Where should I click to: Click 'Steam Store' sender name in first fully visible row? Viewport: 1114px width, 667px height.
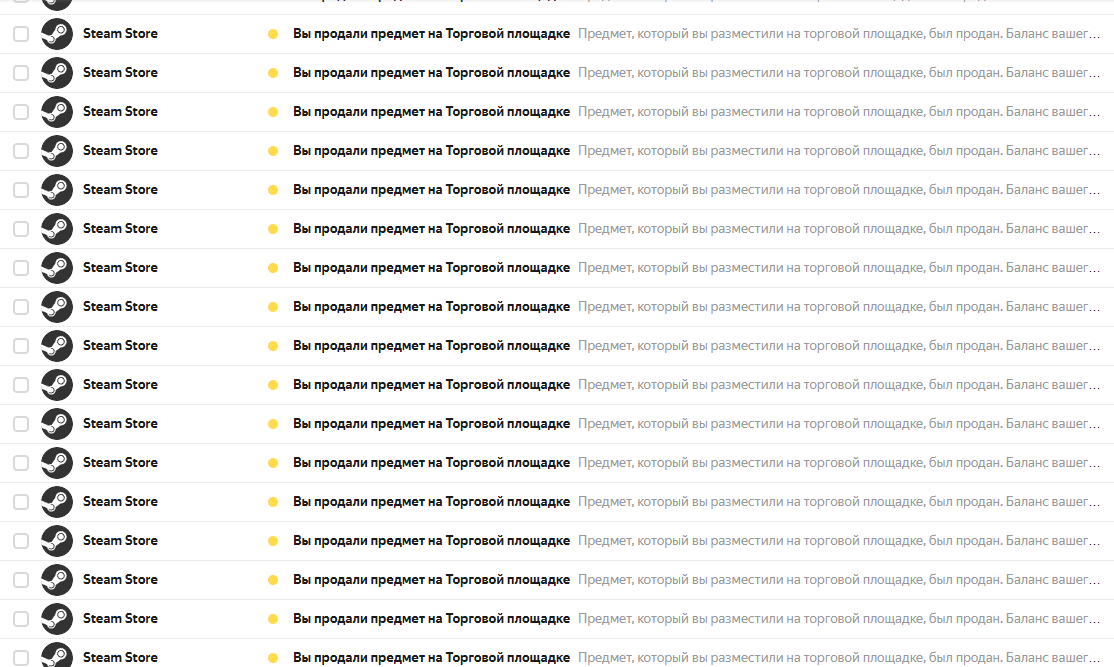click(x=120, y=33)
